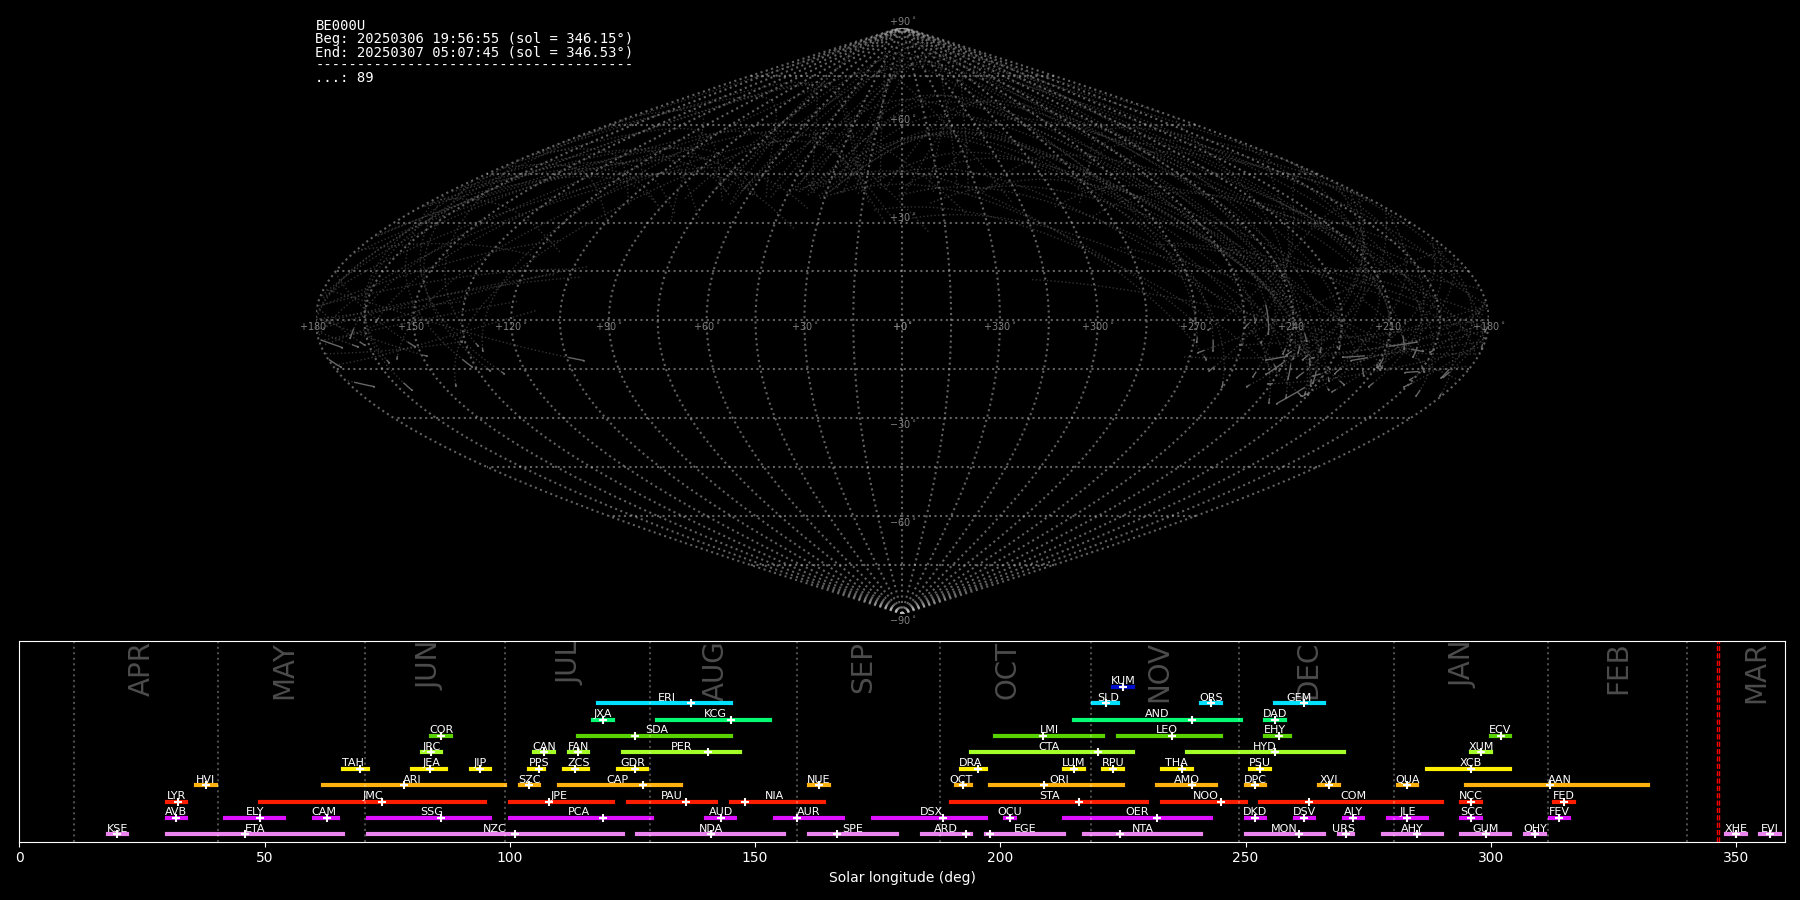
Task: Click the AUG month label
Action: tap(713, 670)
